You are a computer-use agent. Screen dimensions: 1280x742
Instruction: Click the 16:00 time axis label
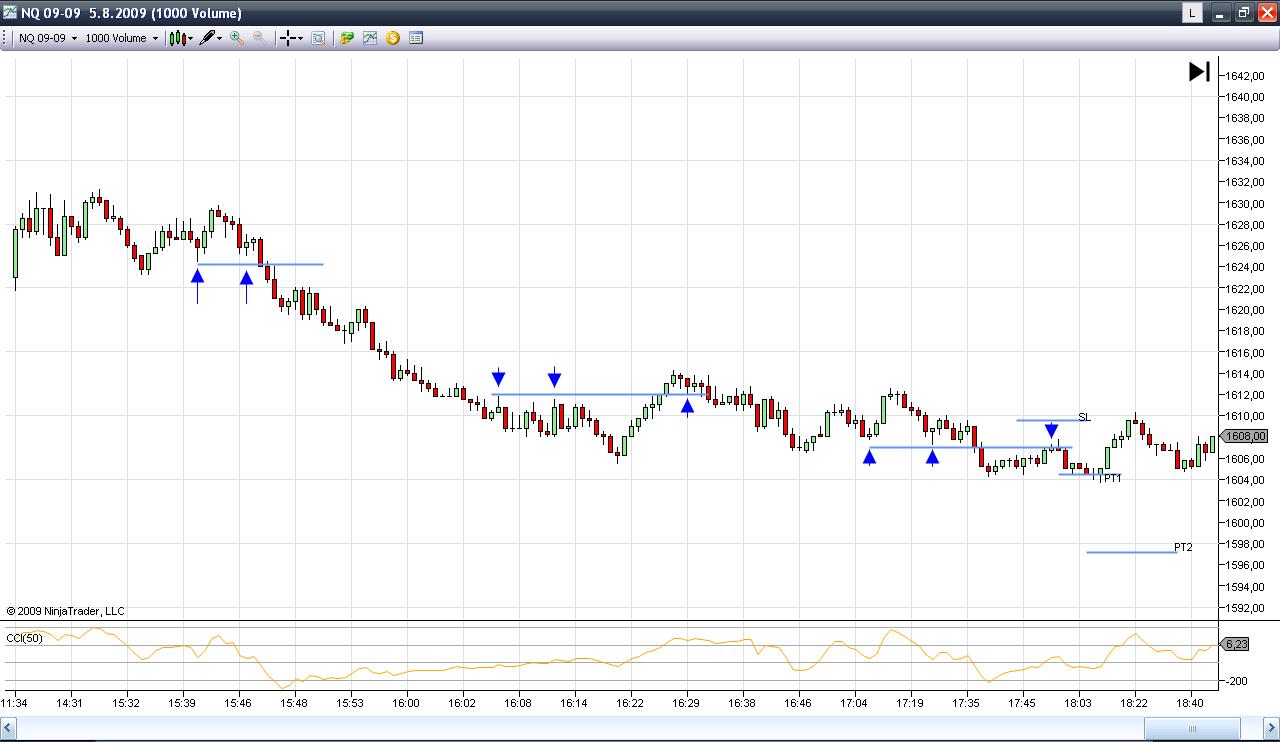click(x=406, y=704)
